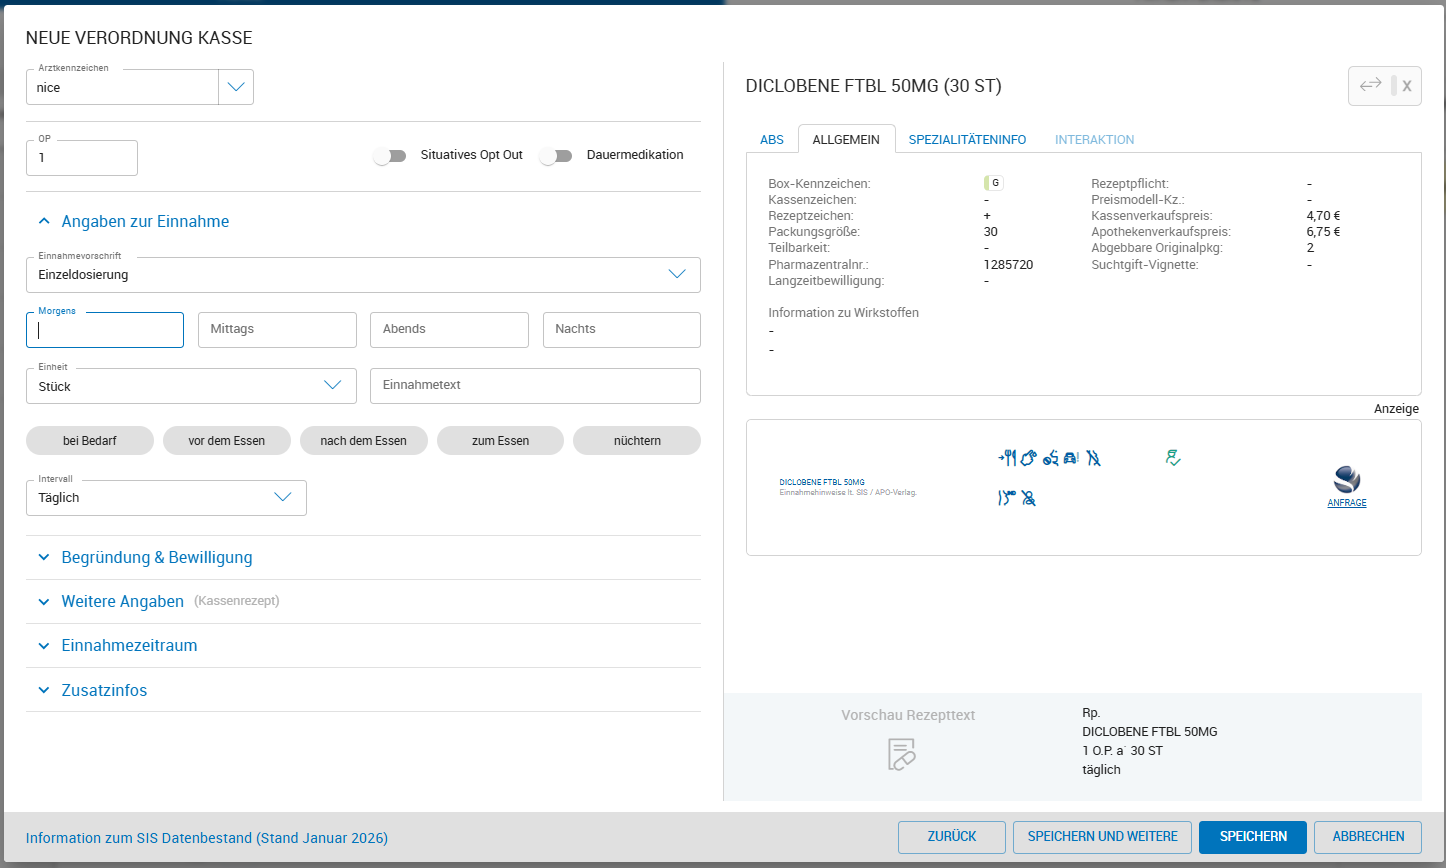Click the green checkmark icon in Anzeige panel

click(x=1173, y=458)
